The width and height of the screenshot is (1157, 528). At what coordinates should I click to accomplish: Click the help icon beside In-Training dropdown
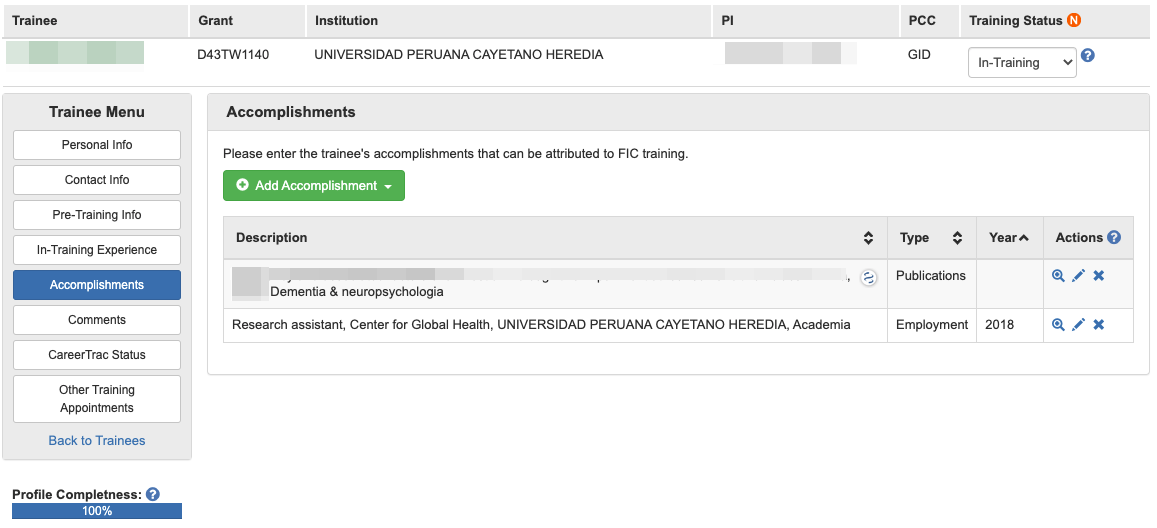click(1088, 56)
